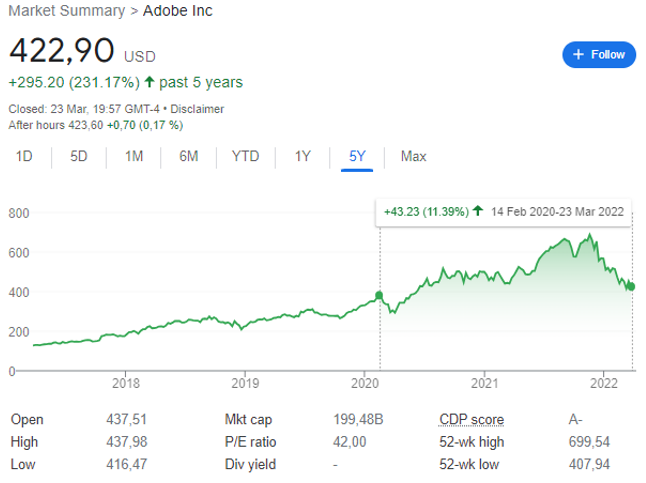
Task: Click the plus icon on Follow
Action: 577,54
